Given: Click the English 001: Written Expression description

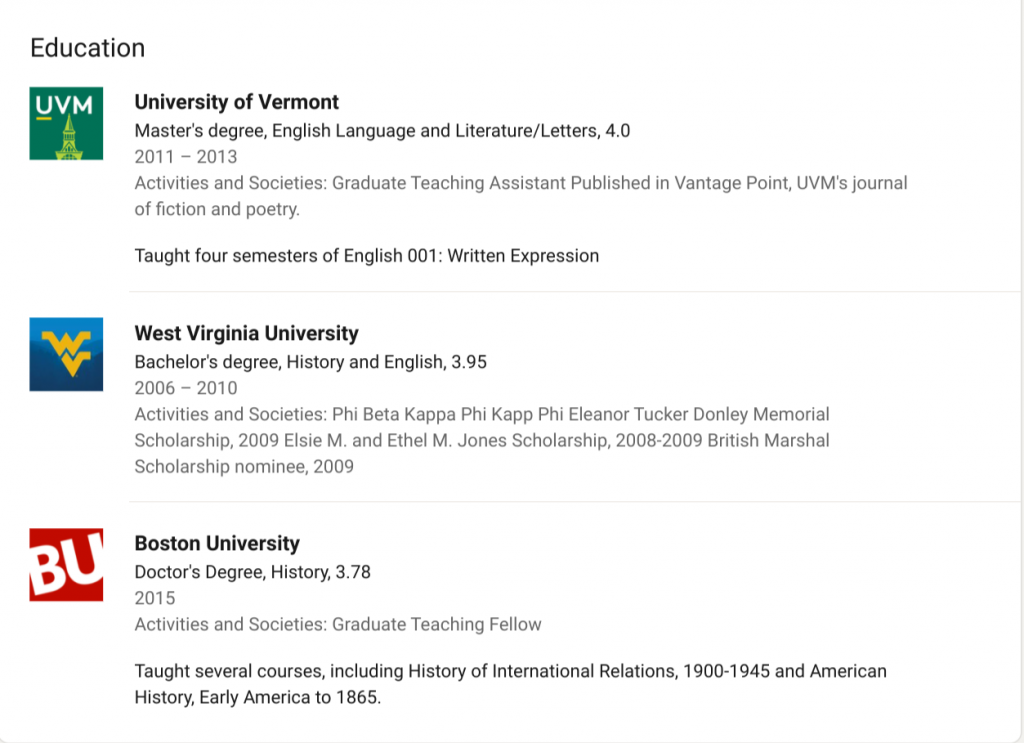Looking at the screenshot, I should coord(366,255).
